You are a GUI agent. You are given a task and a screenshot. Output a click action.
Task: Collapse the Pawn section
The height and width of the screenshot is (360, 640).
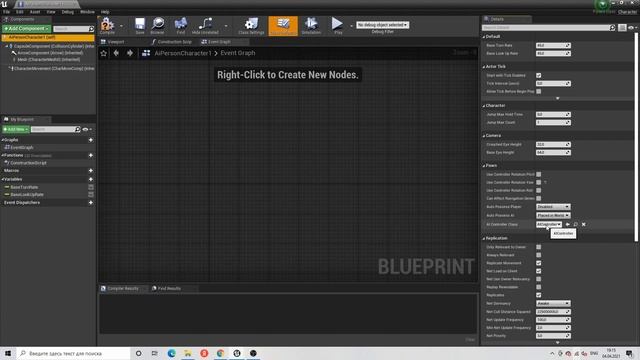coord(484,166)
